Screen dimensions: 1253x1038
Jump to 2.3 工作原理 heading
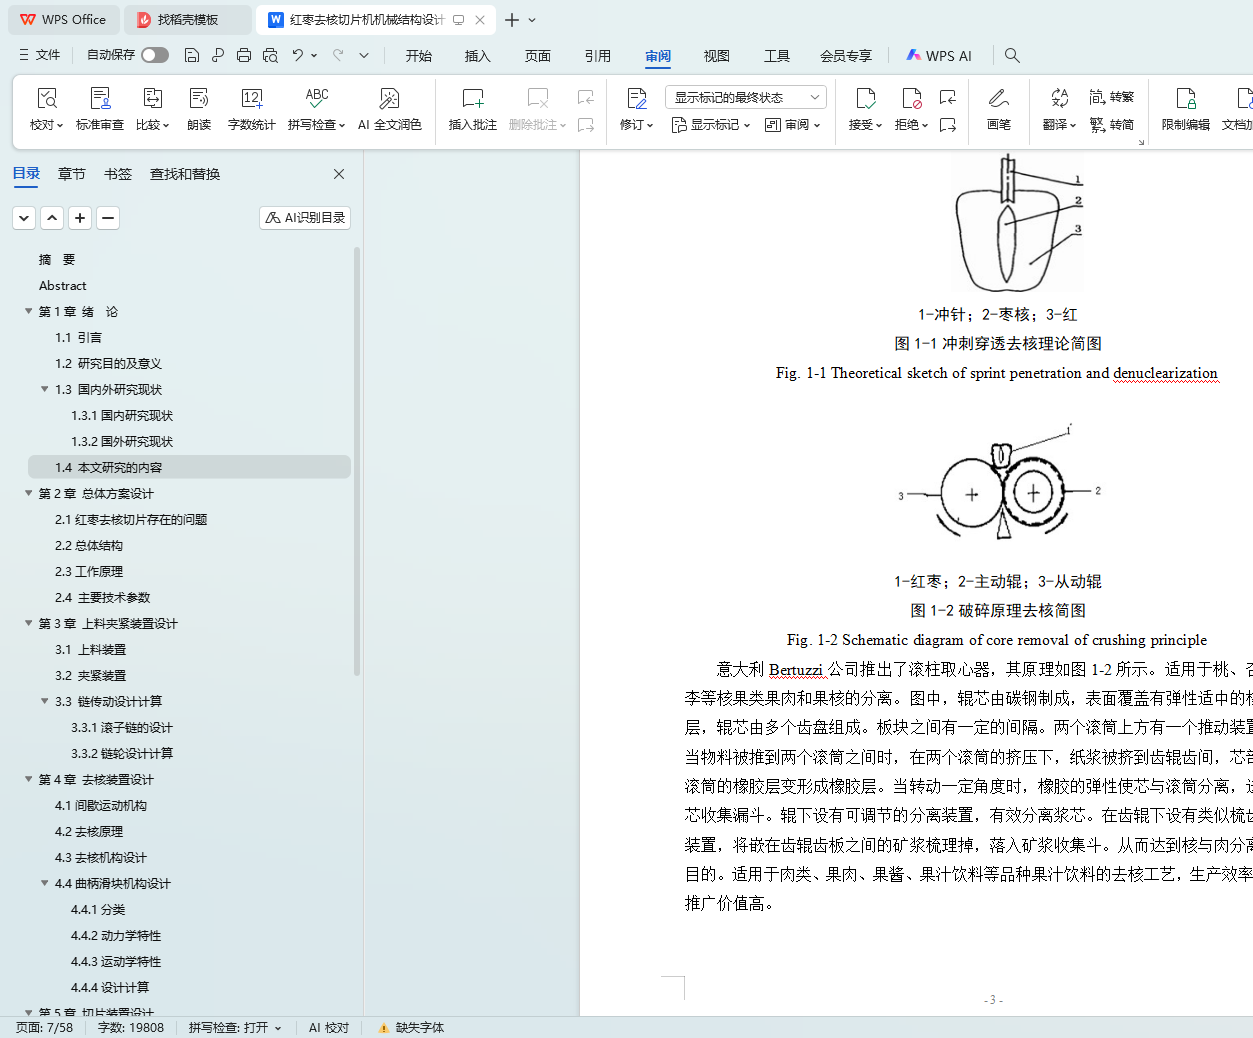[89, 572]
